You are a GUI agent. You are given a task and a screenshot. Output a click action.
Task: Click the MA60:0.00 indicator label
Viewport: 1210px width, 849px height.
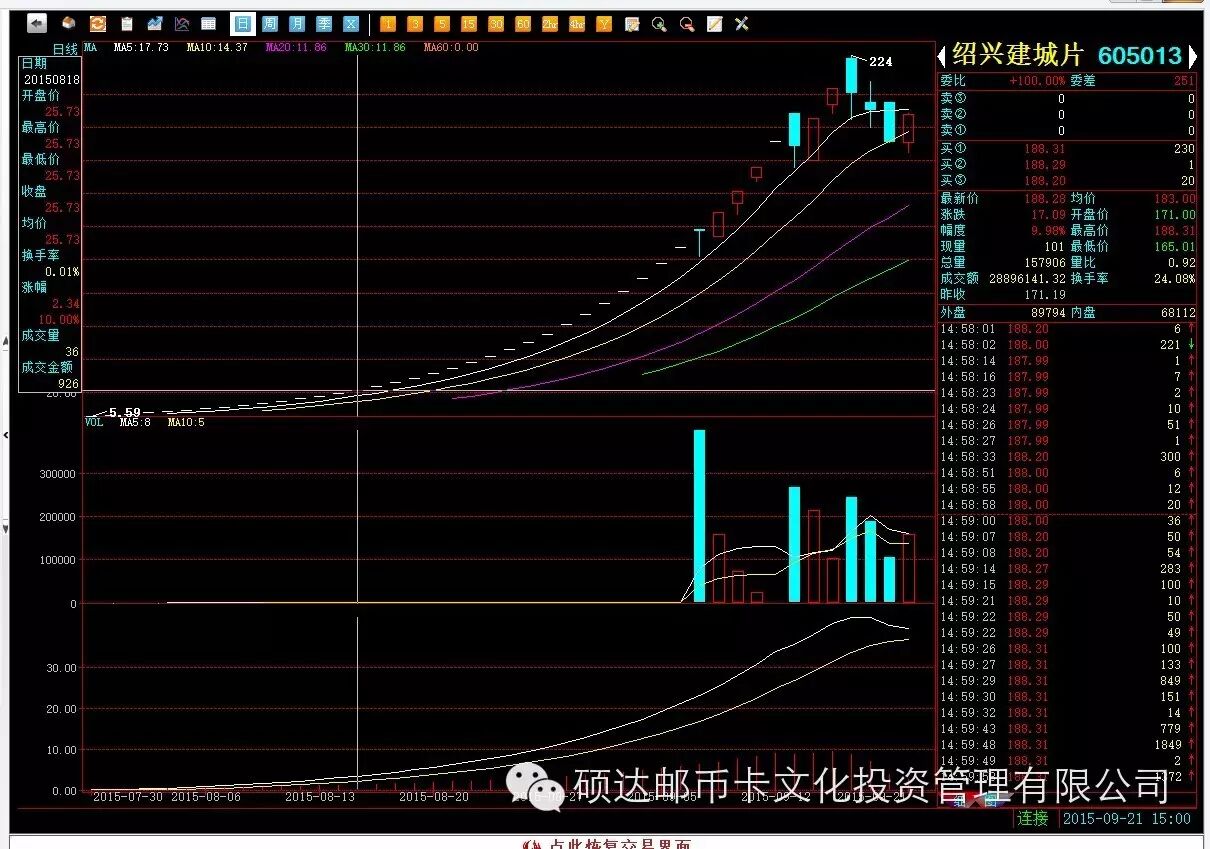pyautogui.click(x=451, y=47)
